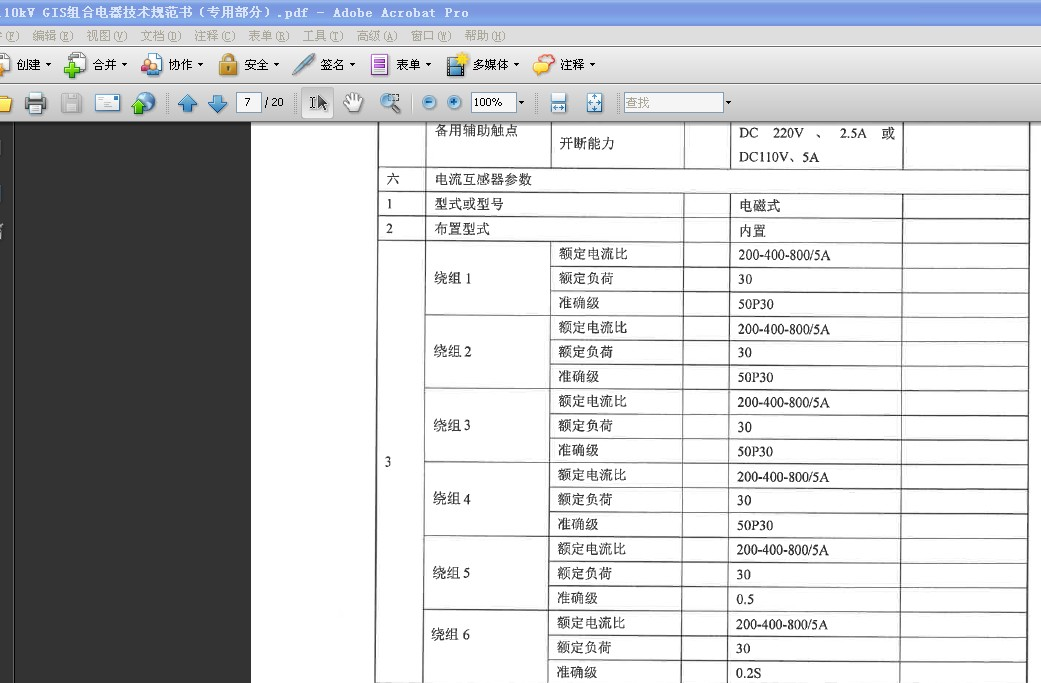The width and height of the screenshot is (1041, 683).
Task: Open the 文档 menu
Action: tap(160, 35)
